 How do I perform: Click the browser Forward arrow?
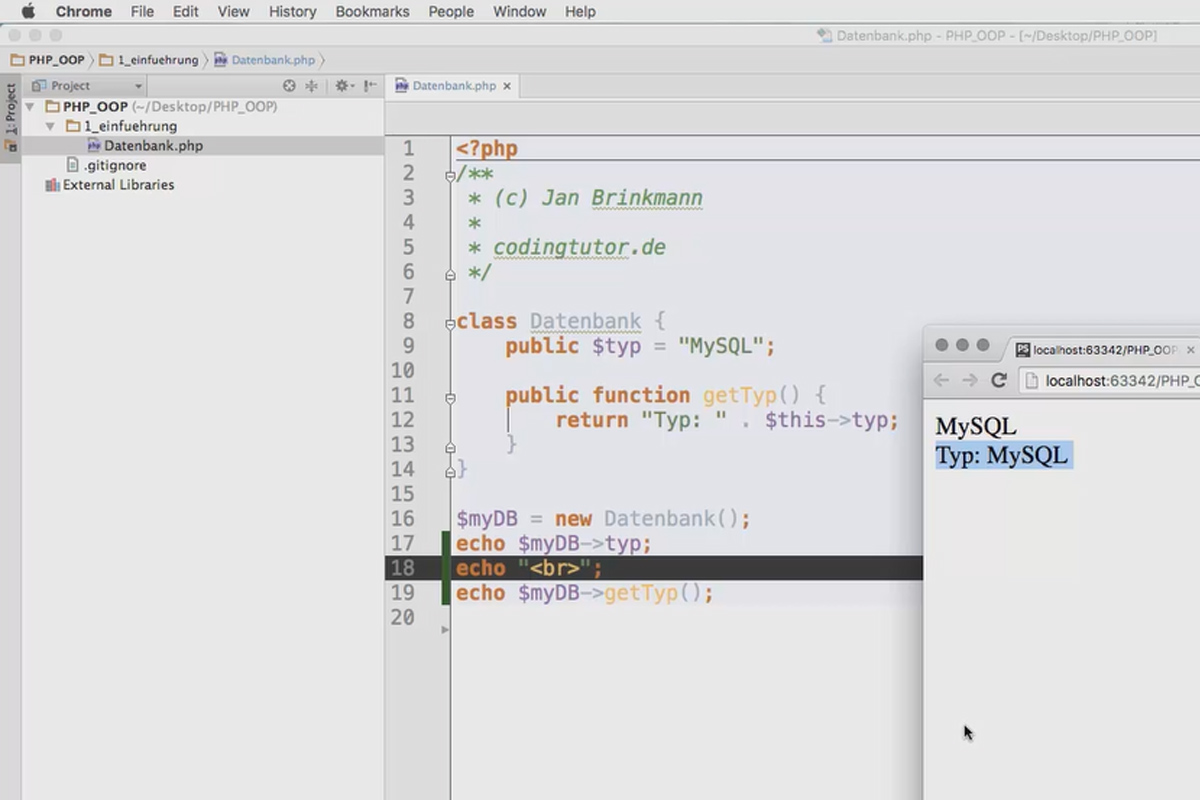point(969,380)
